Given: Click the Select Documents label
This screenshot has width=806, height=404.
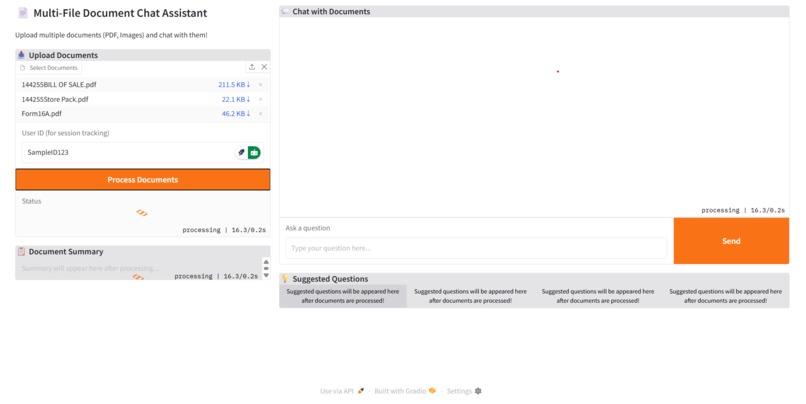Looking at the screenshot, I should (53, 67).
